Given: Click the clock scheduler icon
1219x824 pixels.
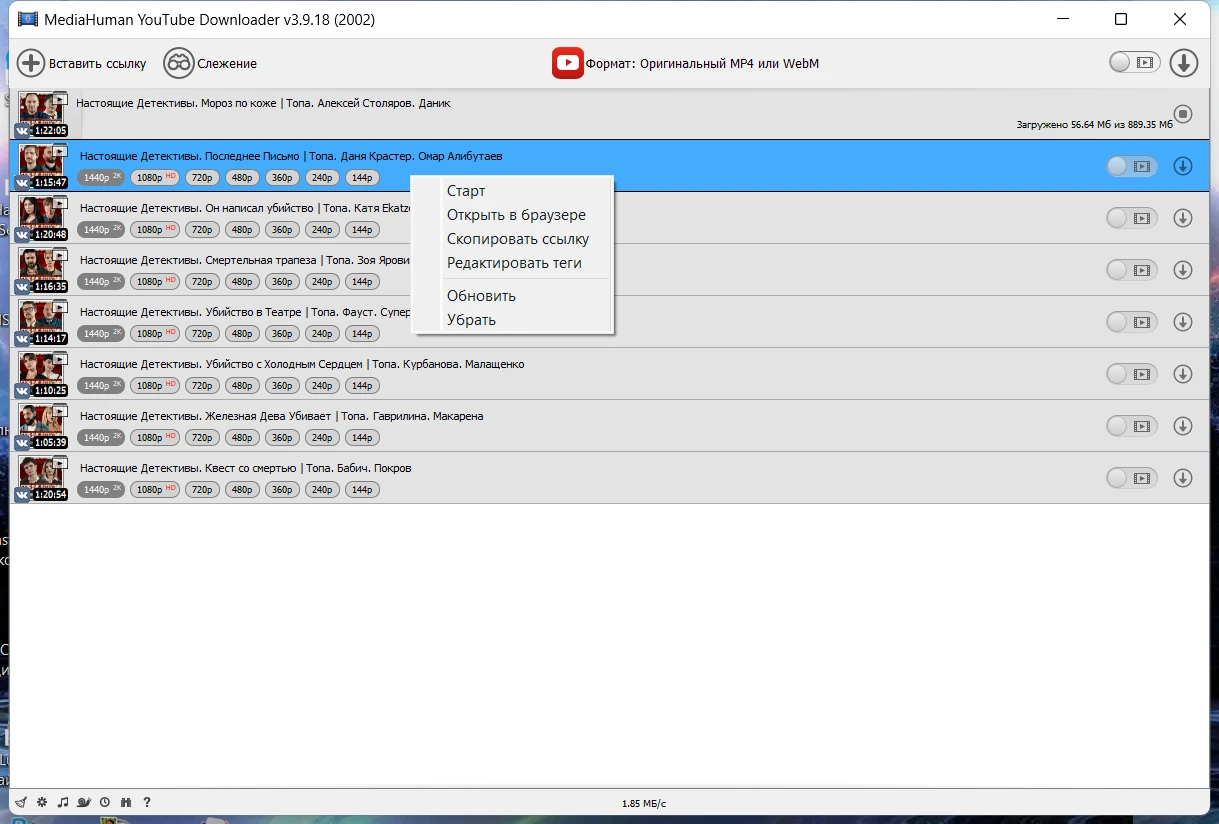Looking at the screenshot, I should click(105, 802).
